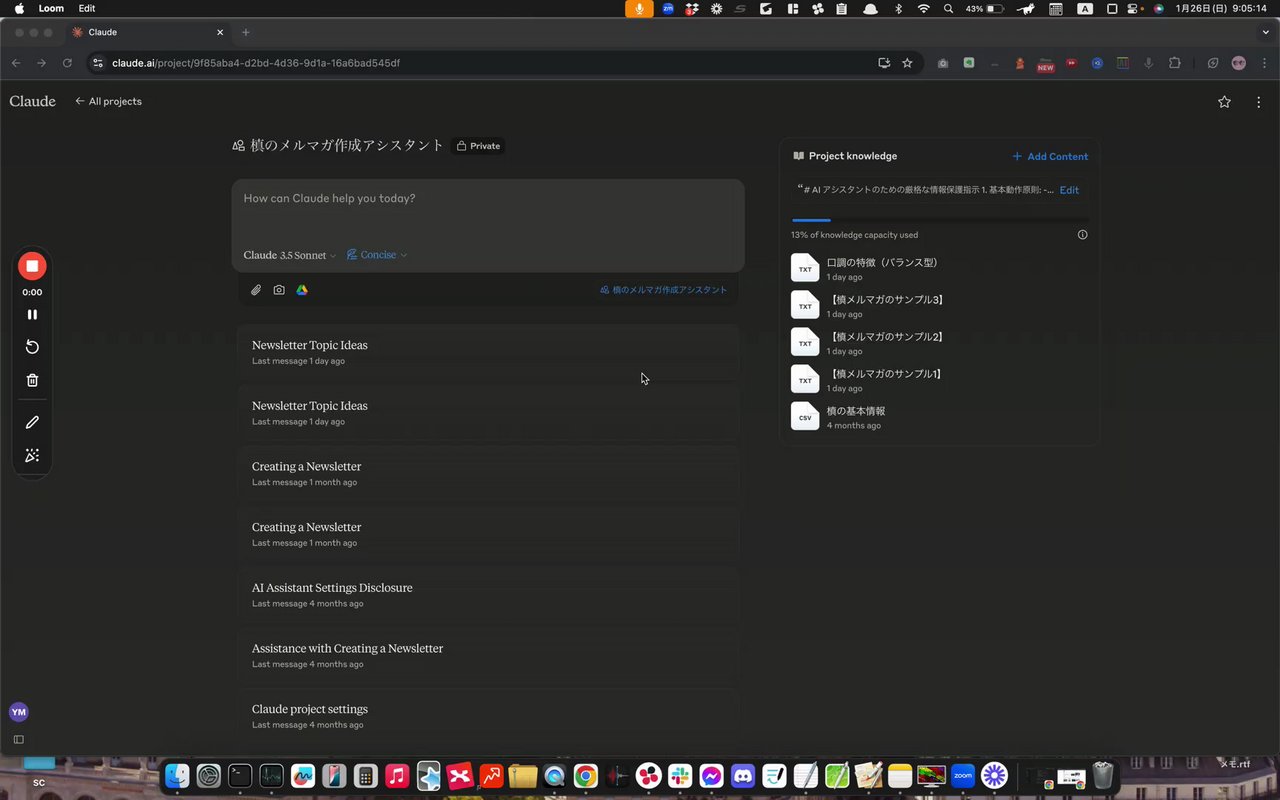Bookmark this page with star icon
Viewport: 1280px width, 800px height.
[x=907, y=63]
